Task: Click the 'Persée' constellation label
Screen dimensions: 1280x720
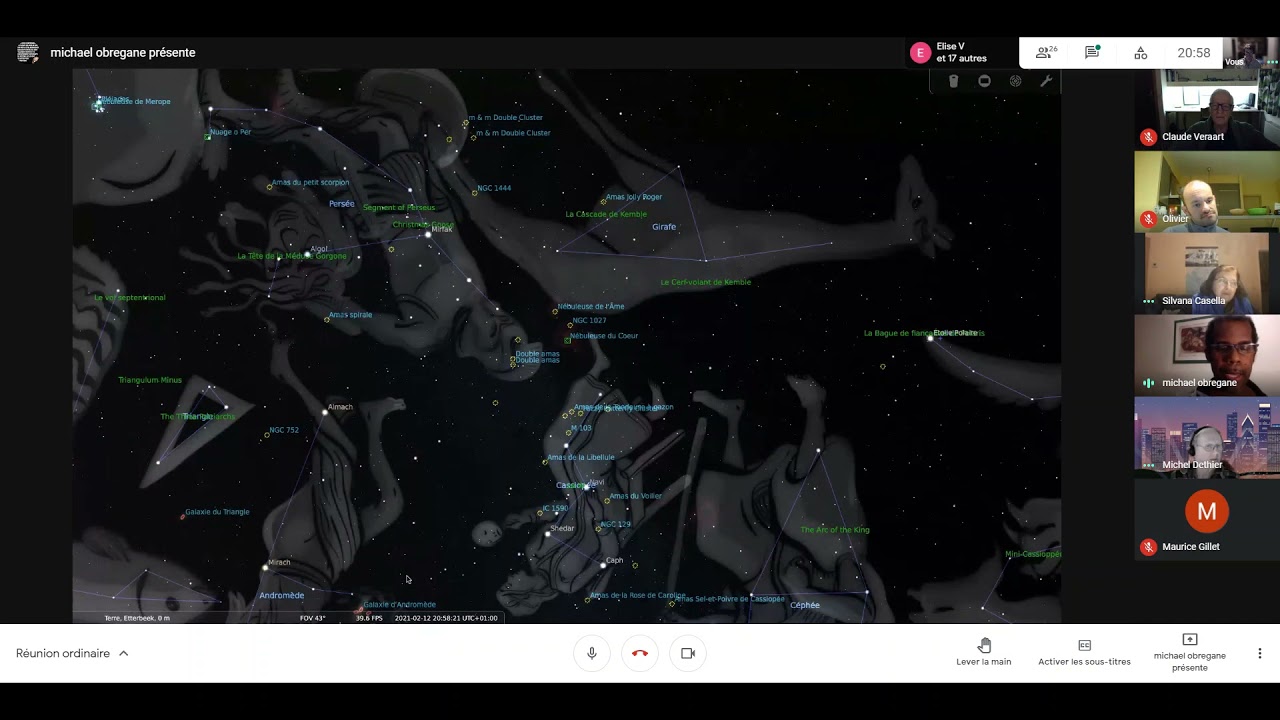Action: (342, 204)
